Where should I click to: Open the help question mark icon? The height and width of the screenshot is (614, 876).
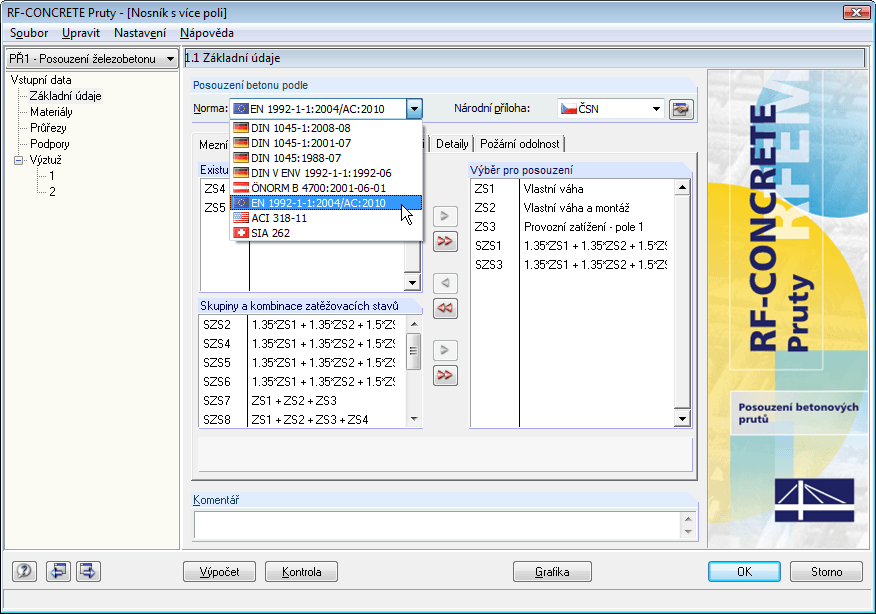tap(24, 571)
